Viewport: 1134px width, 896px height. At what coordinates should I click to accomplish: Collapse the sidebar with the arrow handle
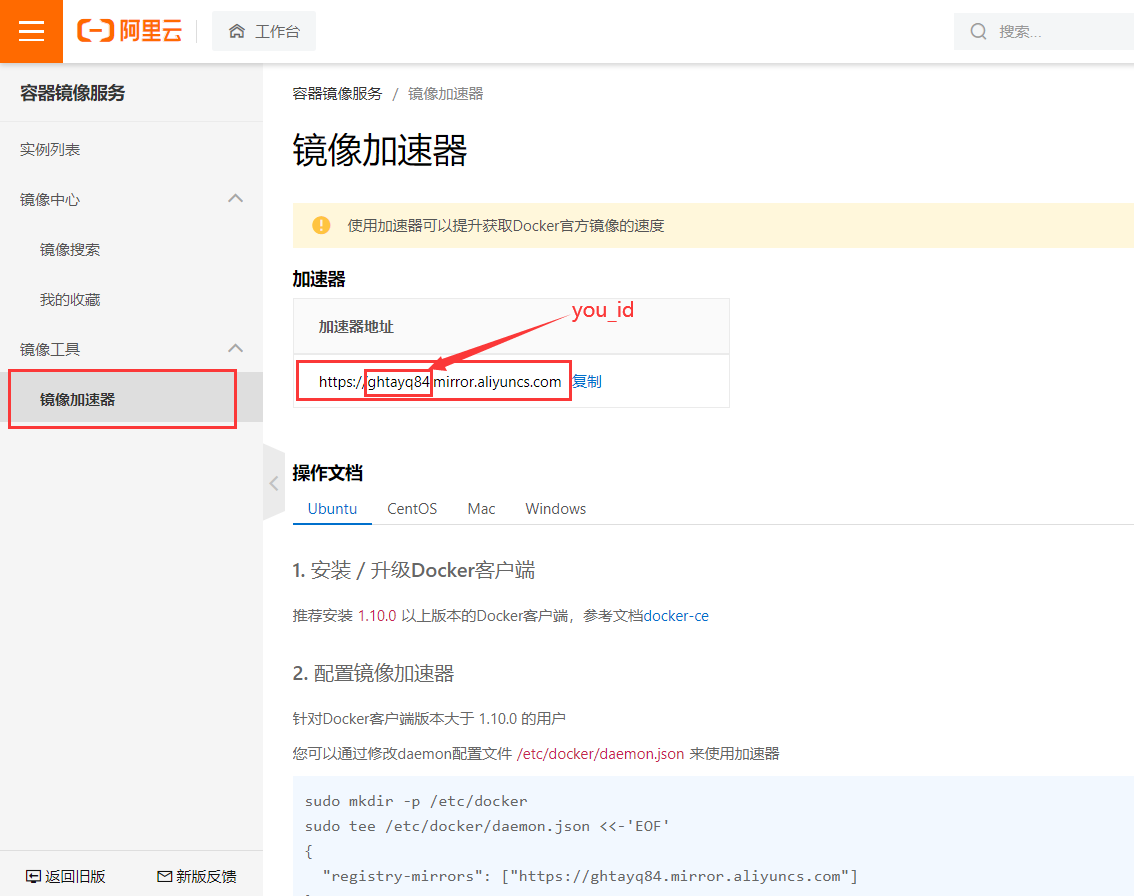[274, 483]
